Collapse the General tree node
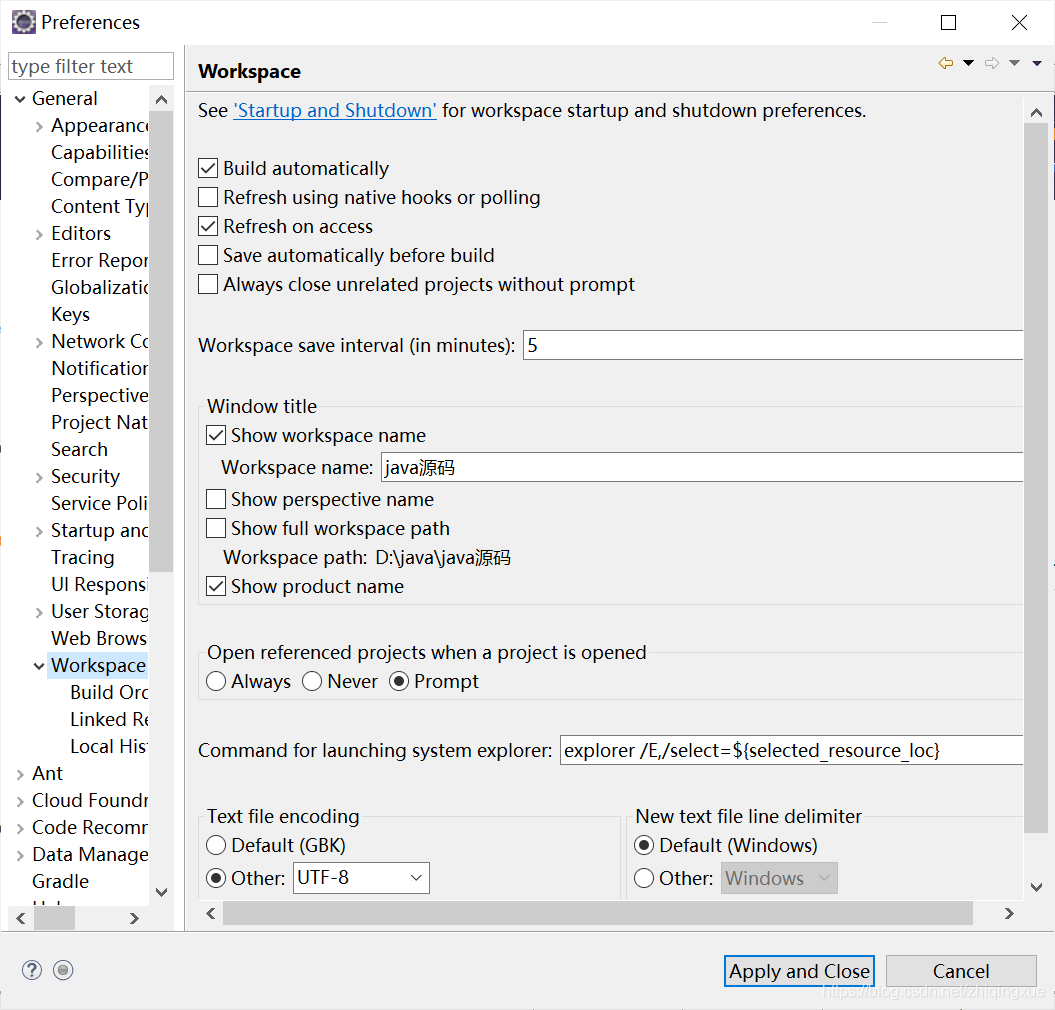The width and height of the screenshot is (1055, 1010). [x=20, y=99]
